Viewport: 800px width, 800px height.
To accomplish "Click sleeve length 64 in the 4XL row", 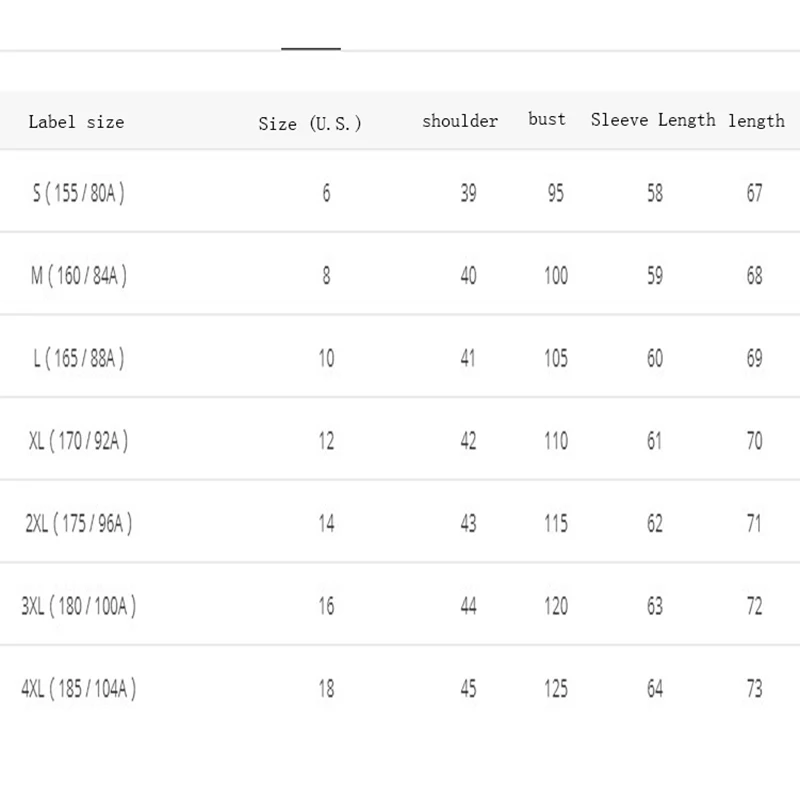I will (654, 688).
